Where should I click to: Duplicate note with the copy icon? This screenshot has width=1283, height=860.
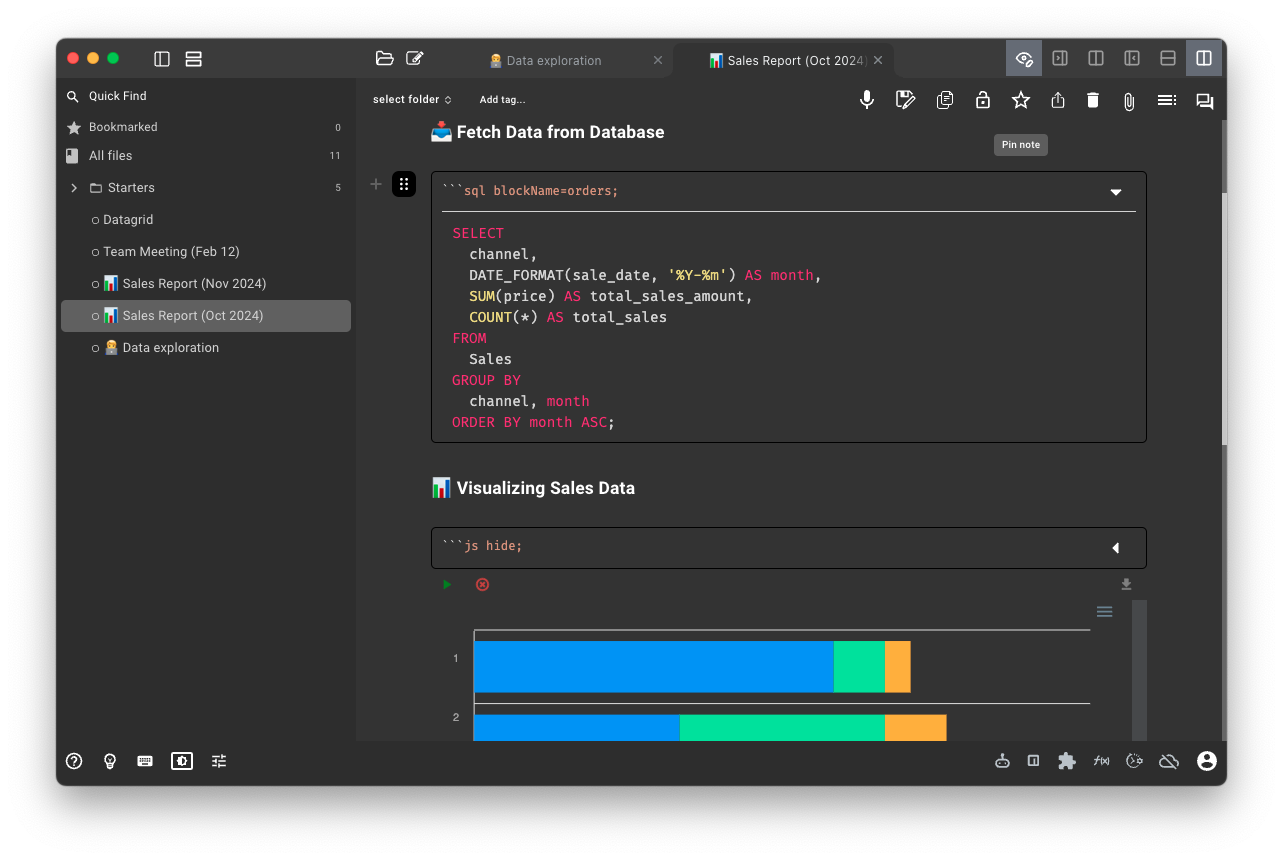944,100
